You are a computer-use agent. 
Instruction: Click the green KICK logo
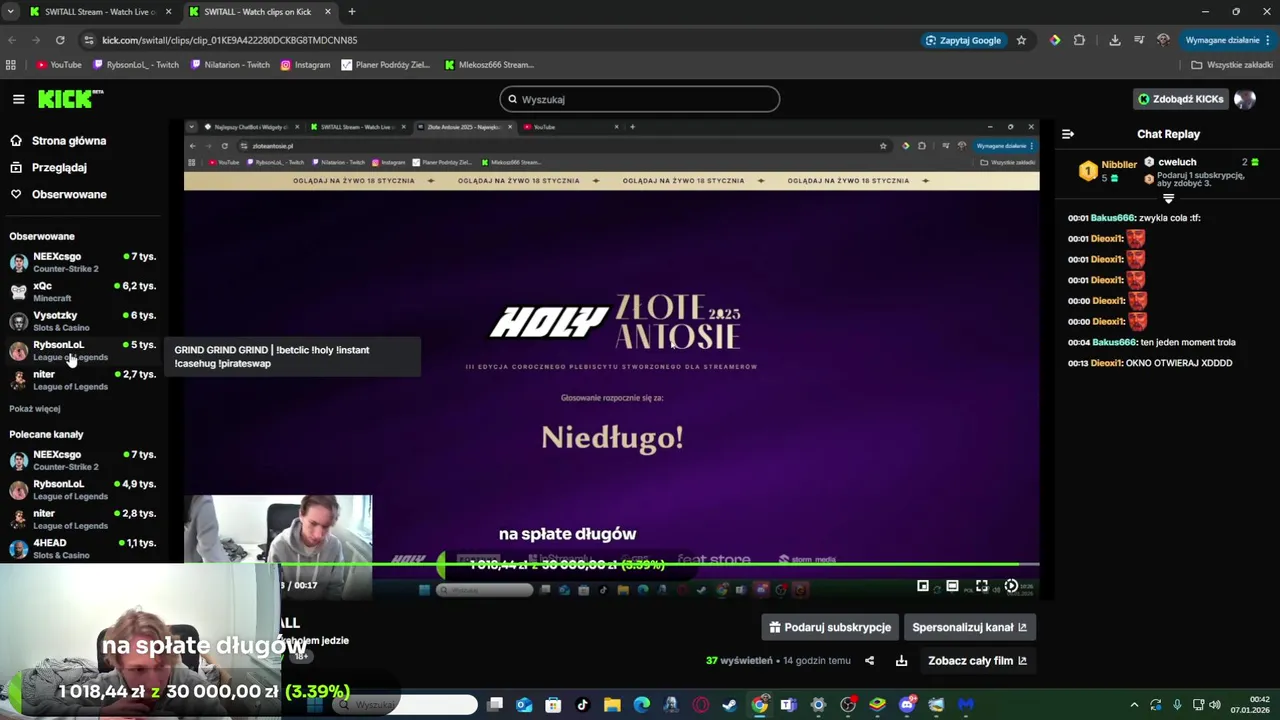(x=70, y=98)
